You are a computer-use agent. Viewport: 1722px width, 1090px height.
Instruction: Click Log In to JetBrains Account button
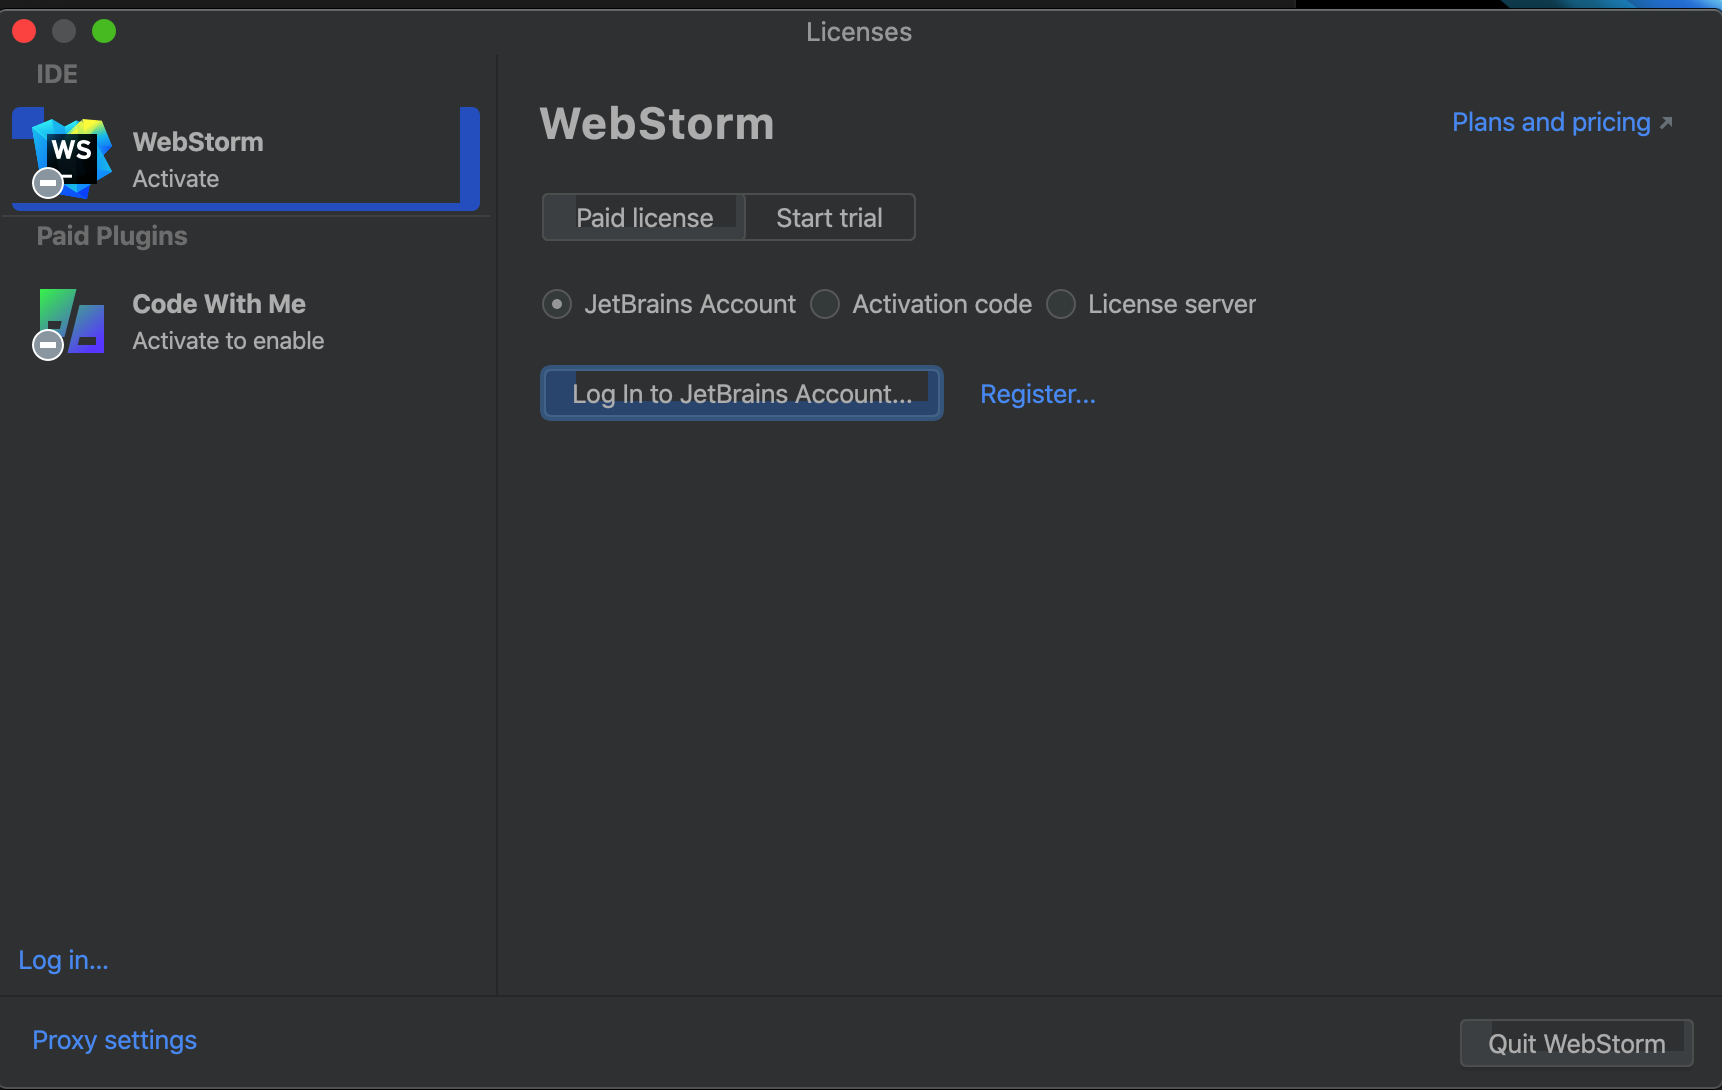pos(741,394)
